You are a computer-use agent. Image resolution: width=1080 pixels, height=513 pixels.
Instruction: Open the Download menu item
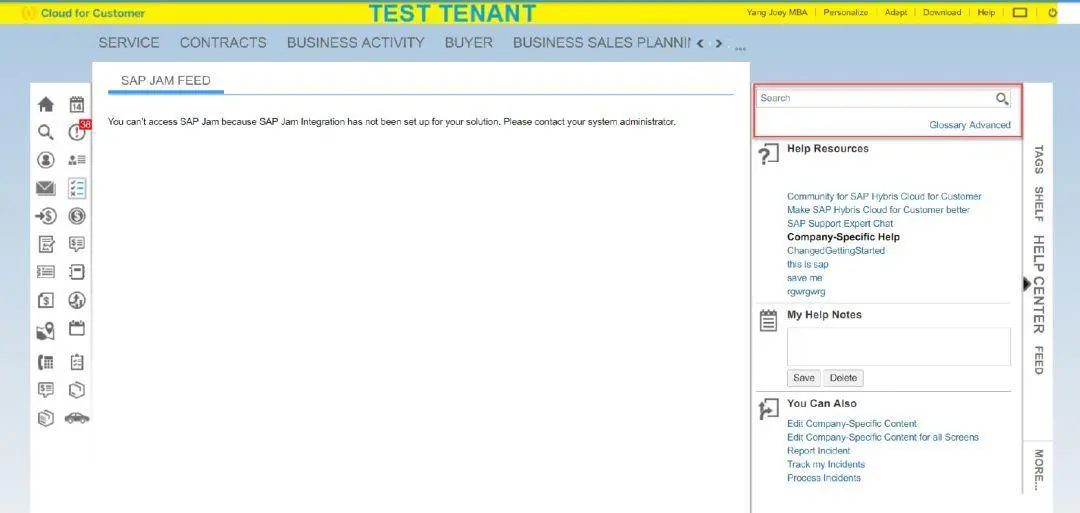pyautogui.click(x=942, y=12)
